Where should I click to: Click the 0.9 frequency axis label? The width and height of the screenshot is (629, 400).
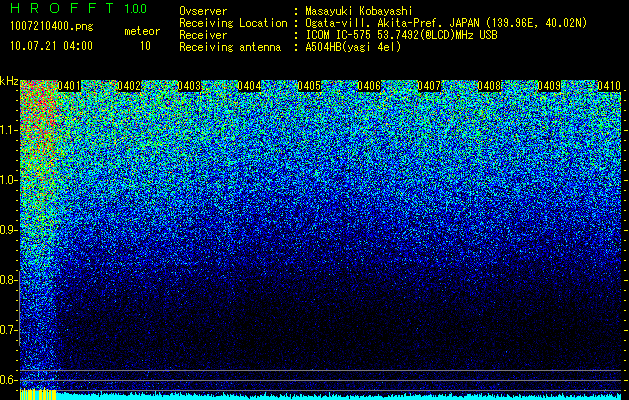point(7,230)
